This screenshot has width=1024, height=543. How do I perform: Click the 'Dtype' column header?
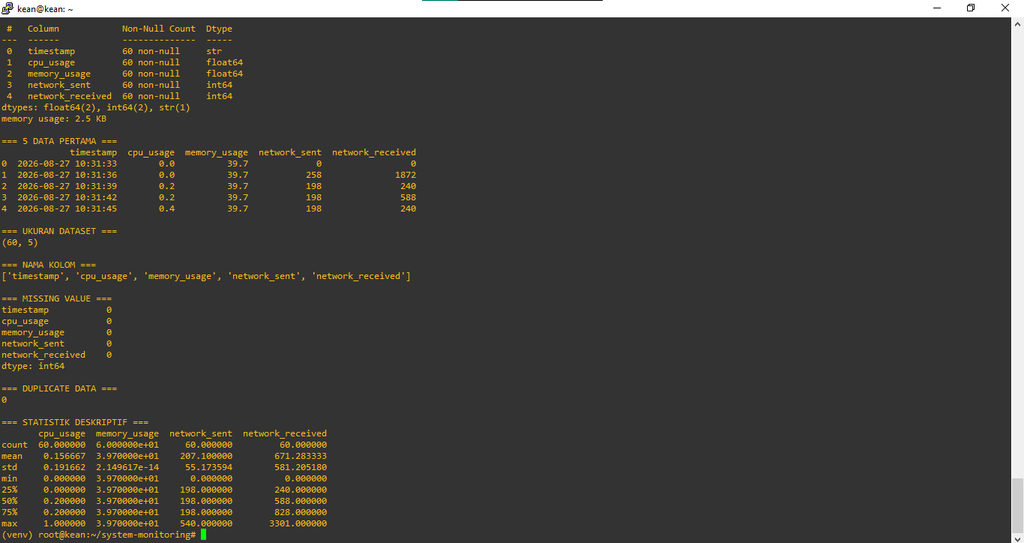tap(219, 29)
